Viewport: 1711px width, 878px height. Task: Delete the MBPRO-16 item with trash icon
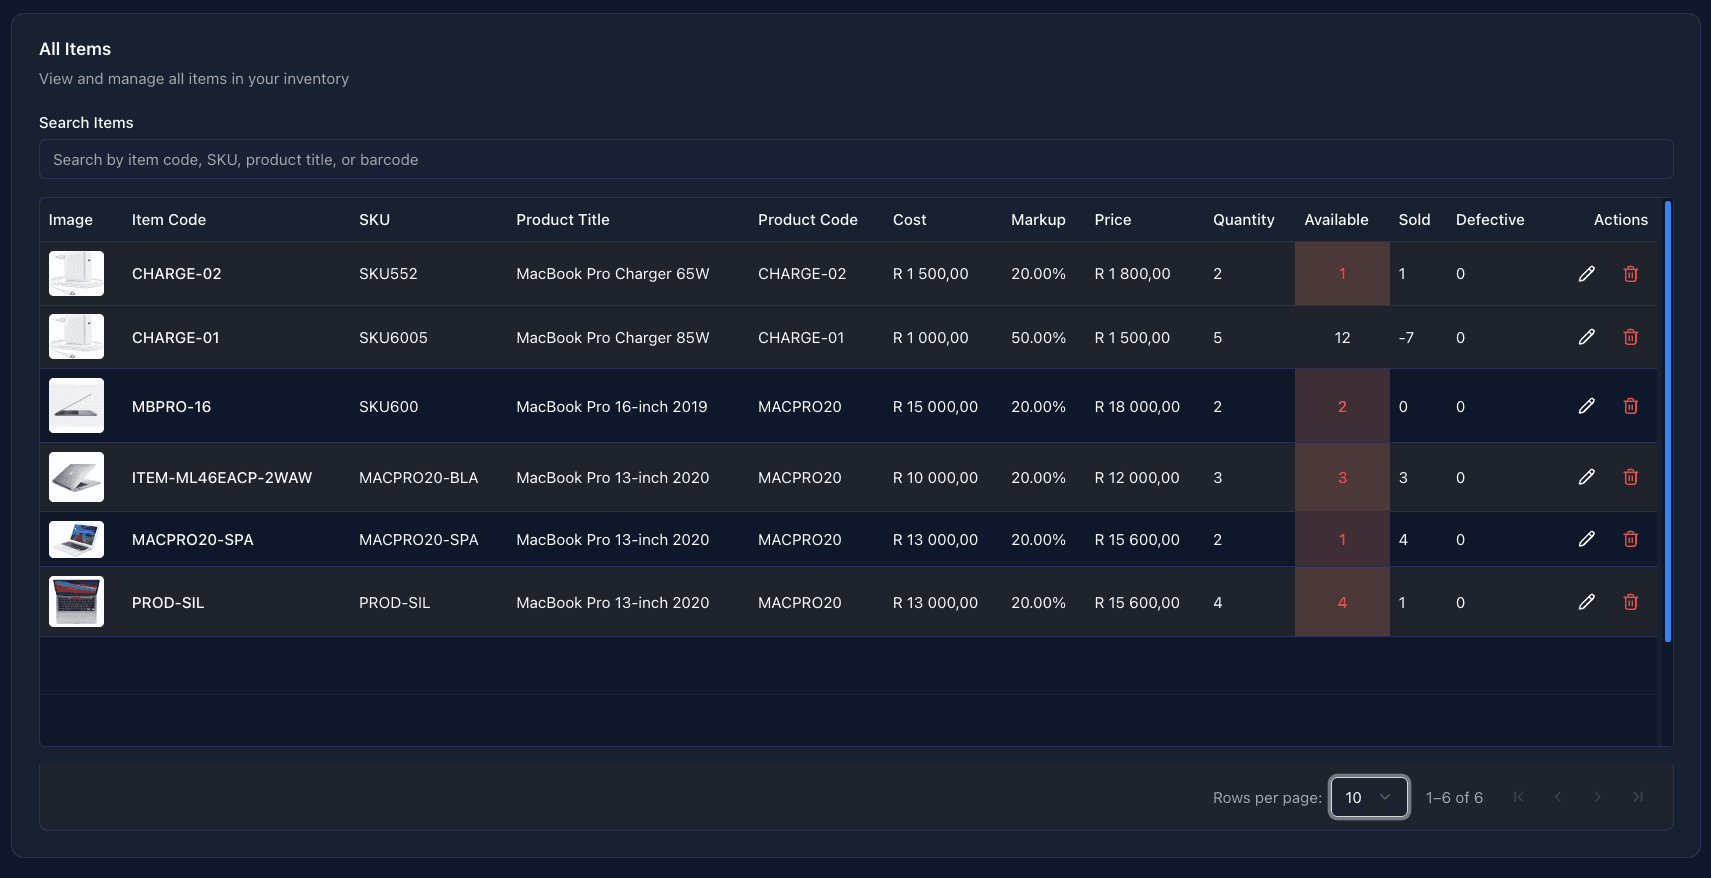(1630, 406)
